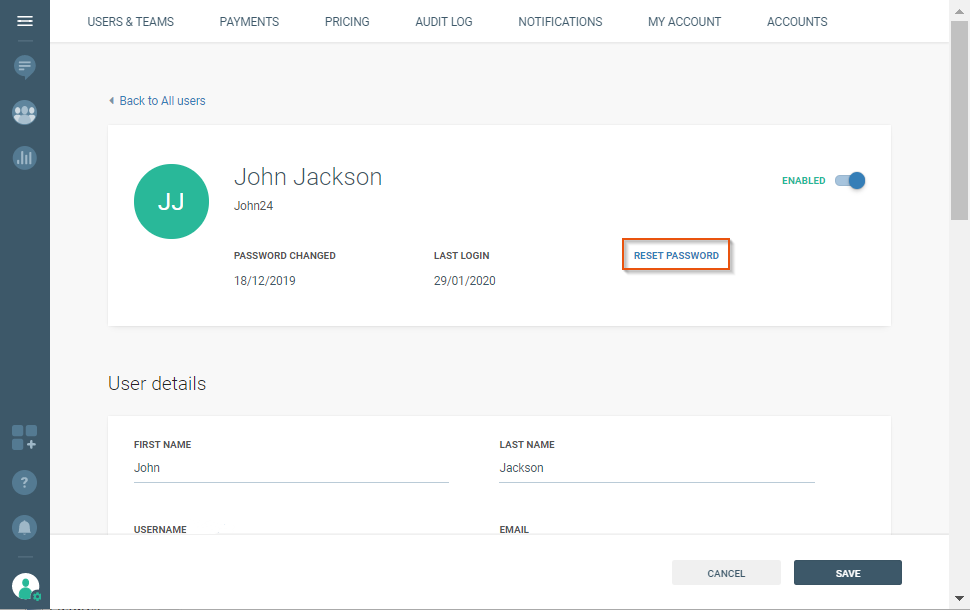Click the Last Name input field
970x610 pixels.
pos(656,468)
